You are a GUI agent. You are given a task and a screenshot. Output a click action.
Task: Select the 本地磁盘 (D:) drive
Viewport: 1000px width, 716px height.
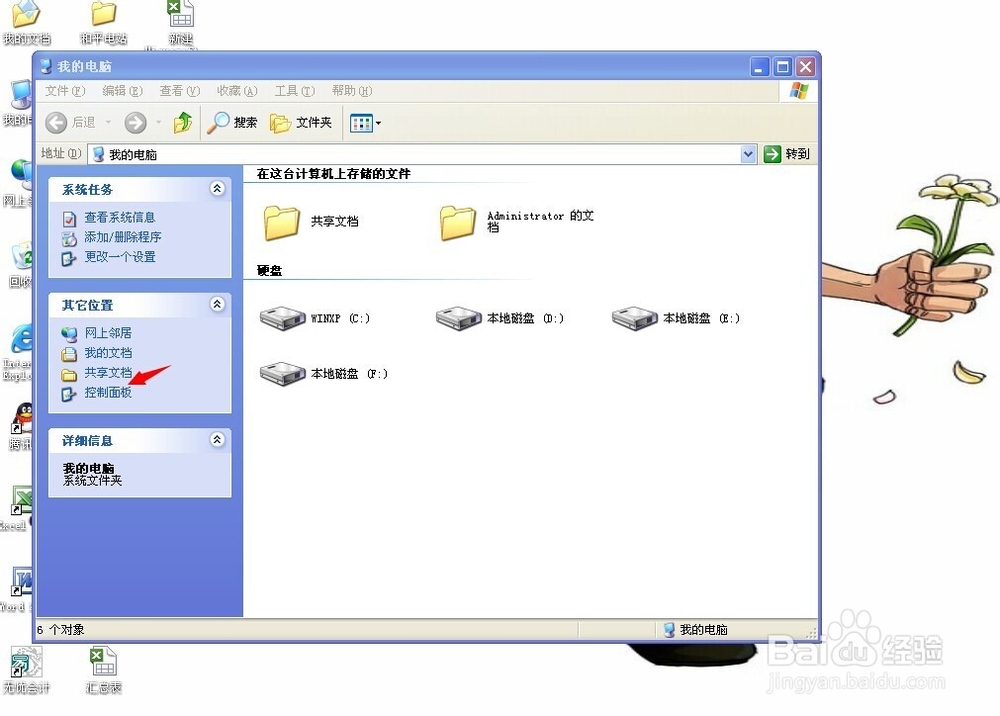coord(500,318)
